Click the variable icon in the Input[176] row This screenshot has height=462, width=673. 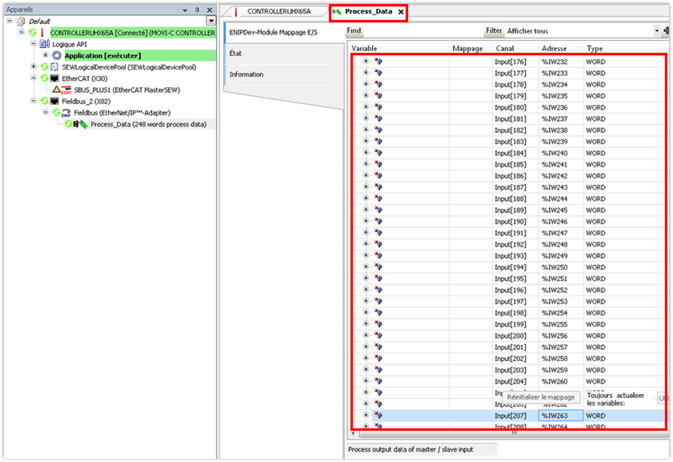click(x=379, y=62)
